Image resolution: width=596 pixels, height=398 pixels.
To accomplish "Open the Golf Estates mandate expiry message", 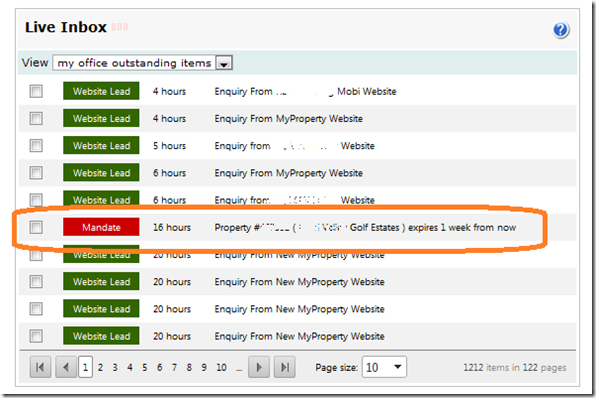I will point(365,227).
